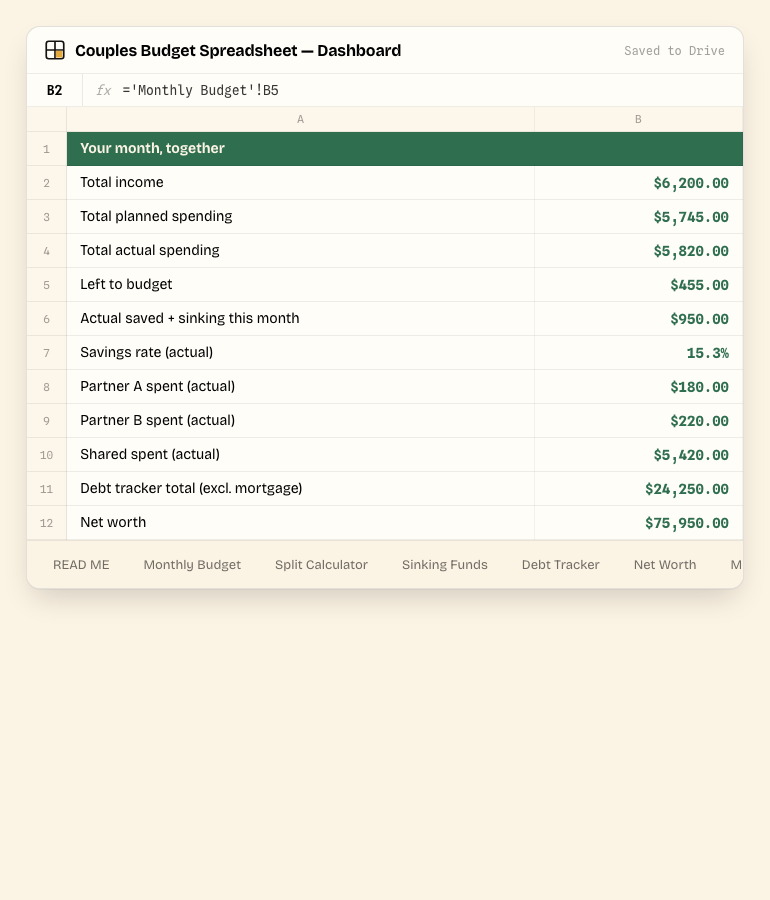Image resolution: width=770 pixels, height=900 pixels.
Task: Click the formula bar ='Monthly Budget'!B5
Action: (x=413, y=90)
